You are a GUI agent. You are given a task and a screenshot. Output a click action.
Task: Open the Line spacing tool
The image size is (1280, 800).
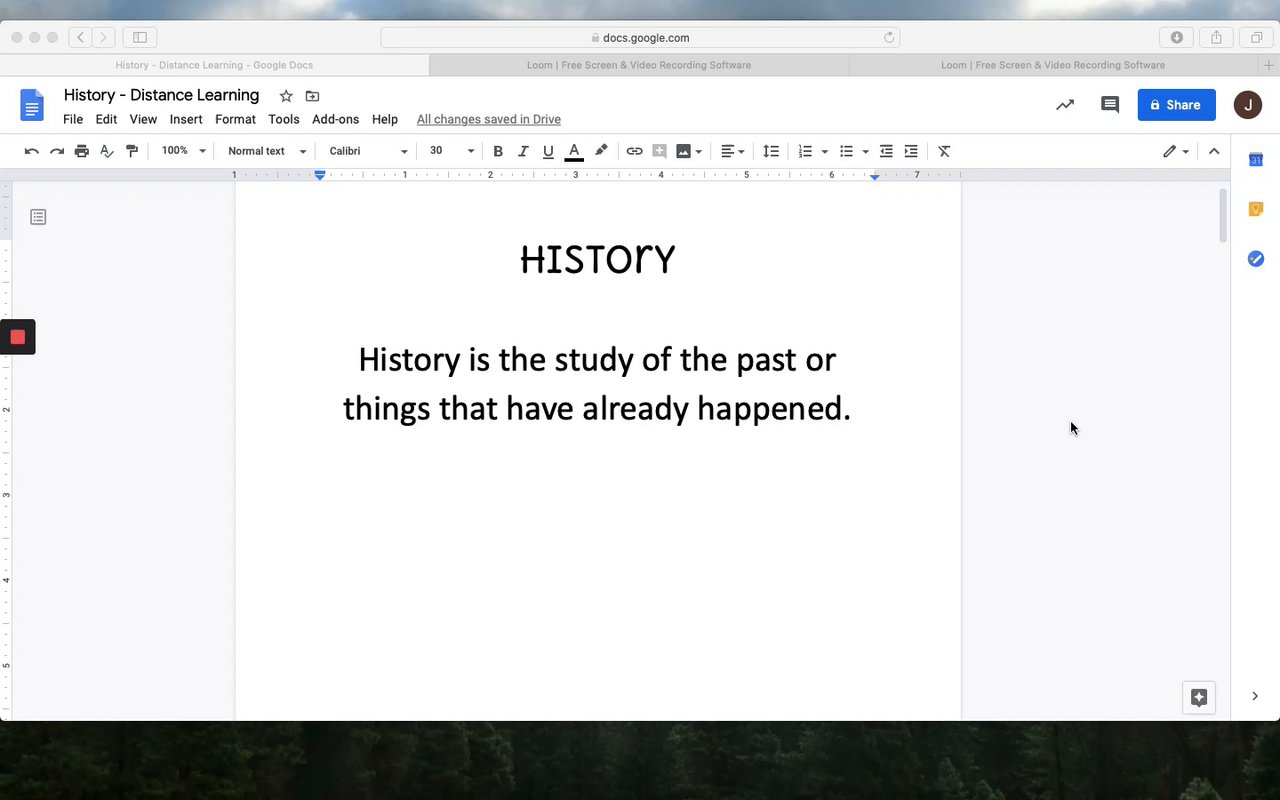(x=770, y=151)
